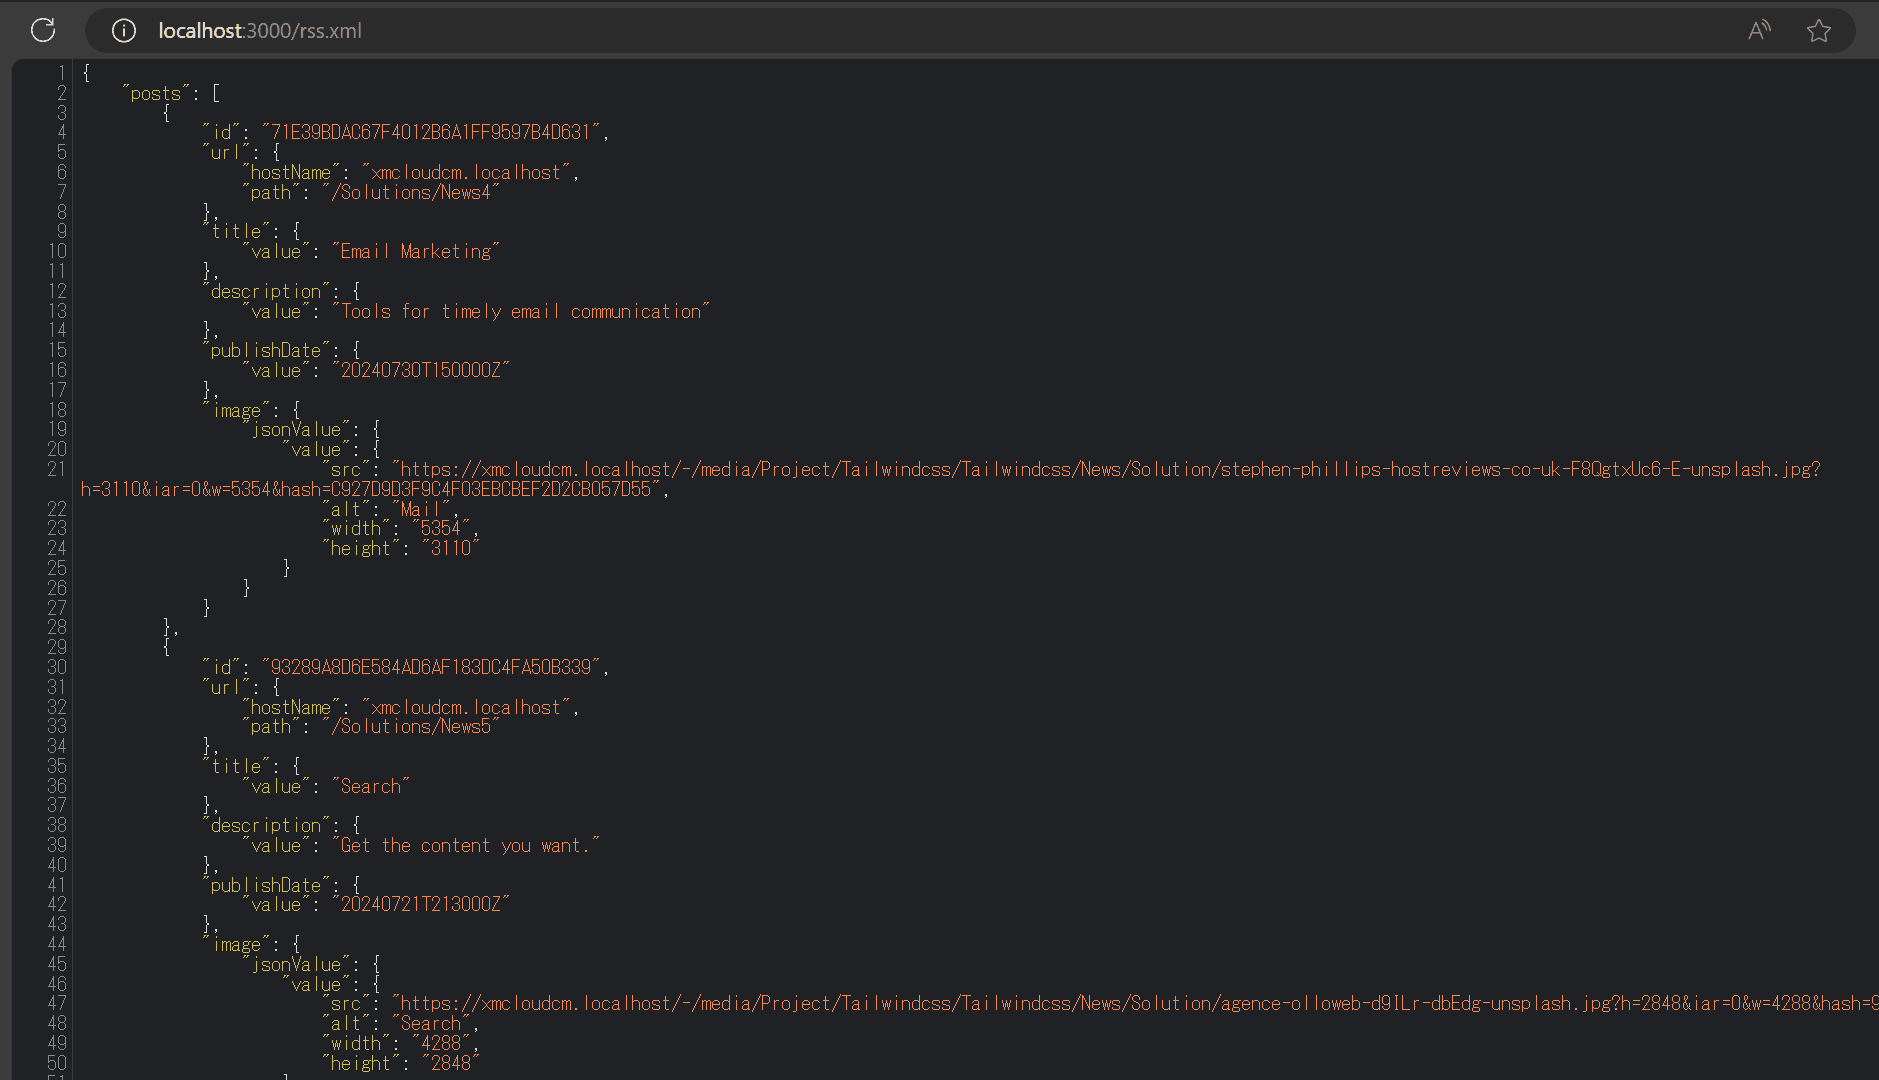Click the first post id starting with 71E39BDA
Screen dimensions: 1879x1080
point(431,133)
